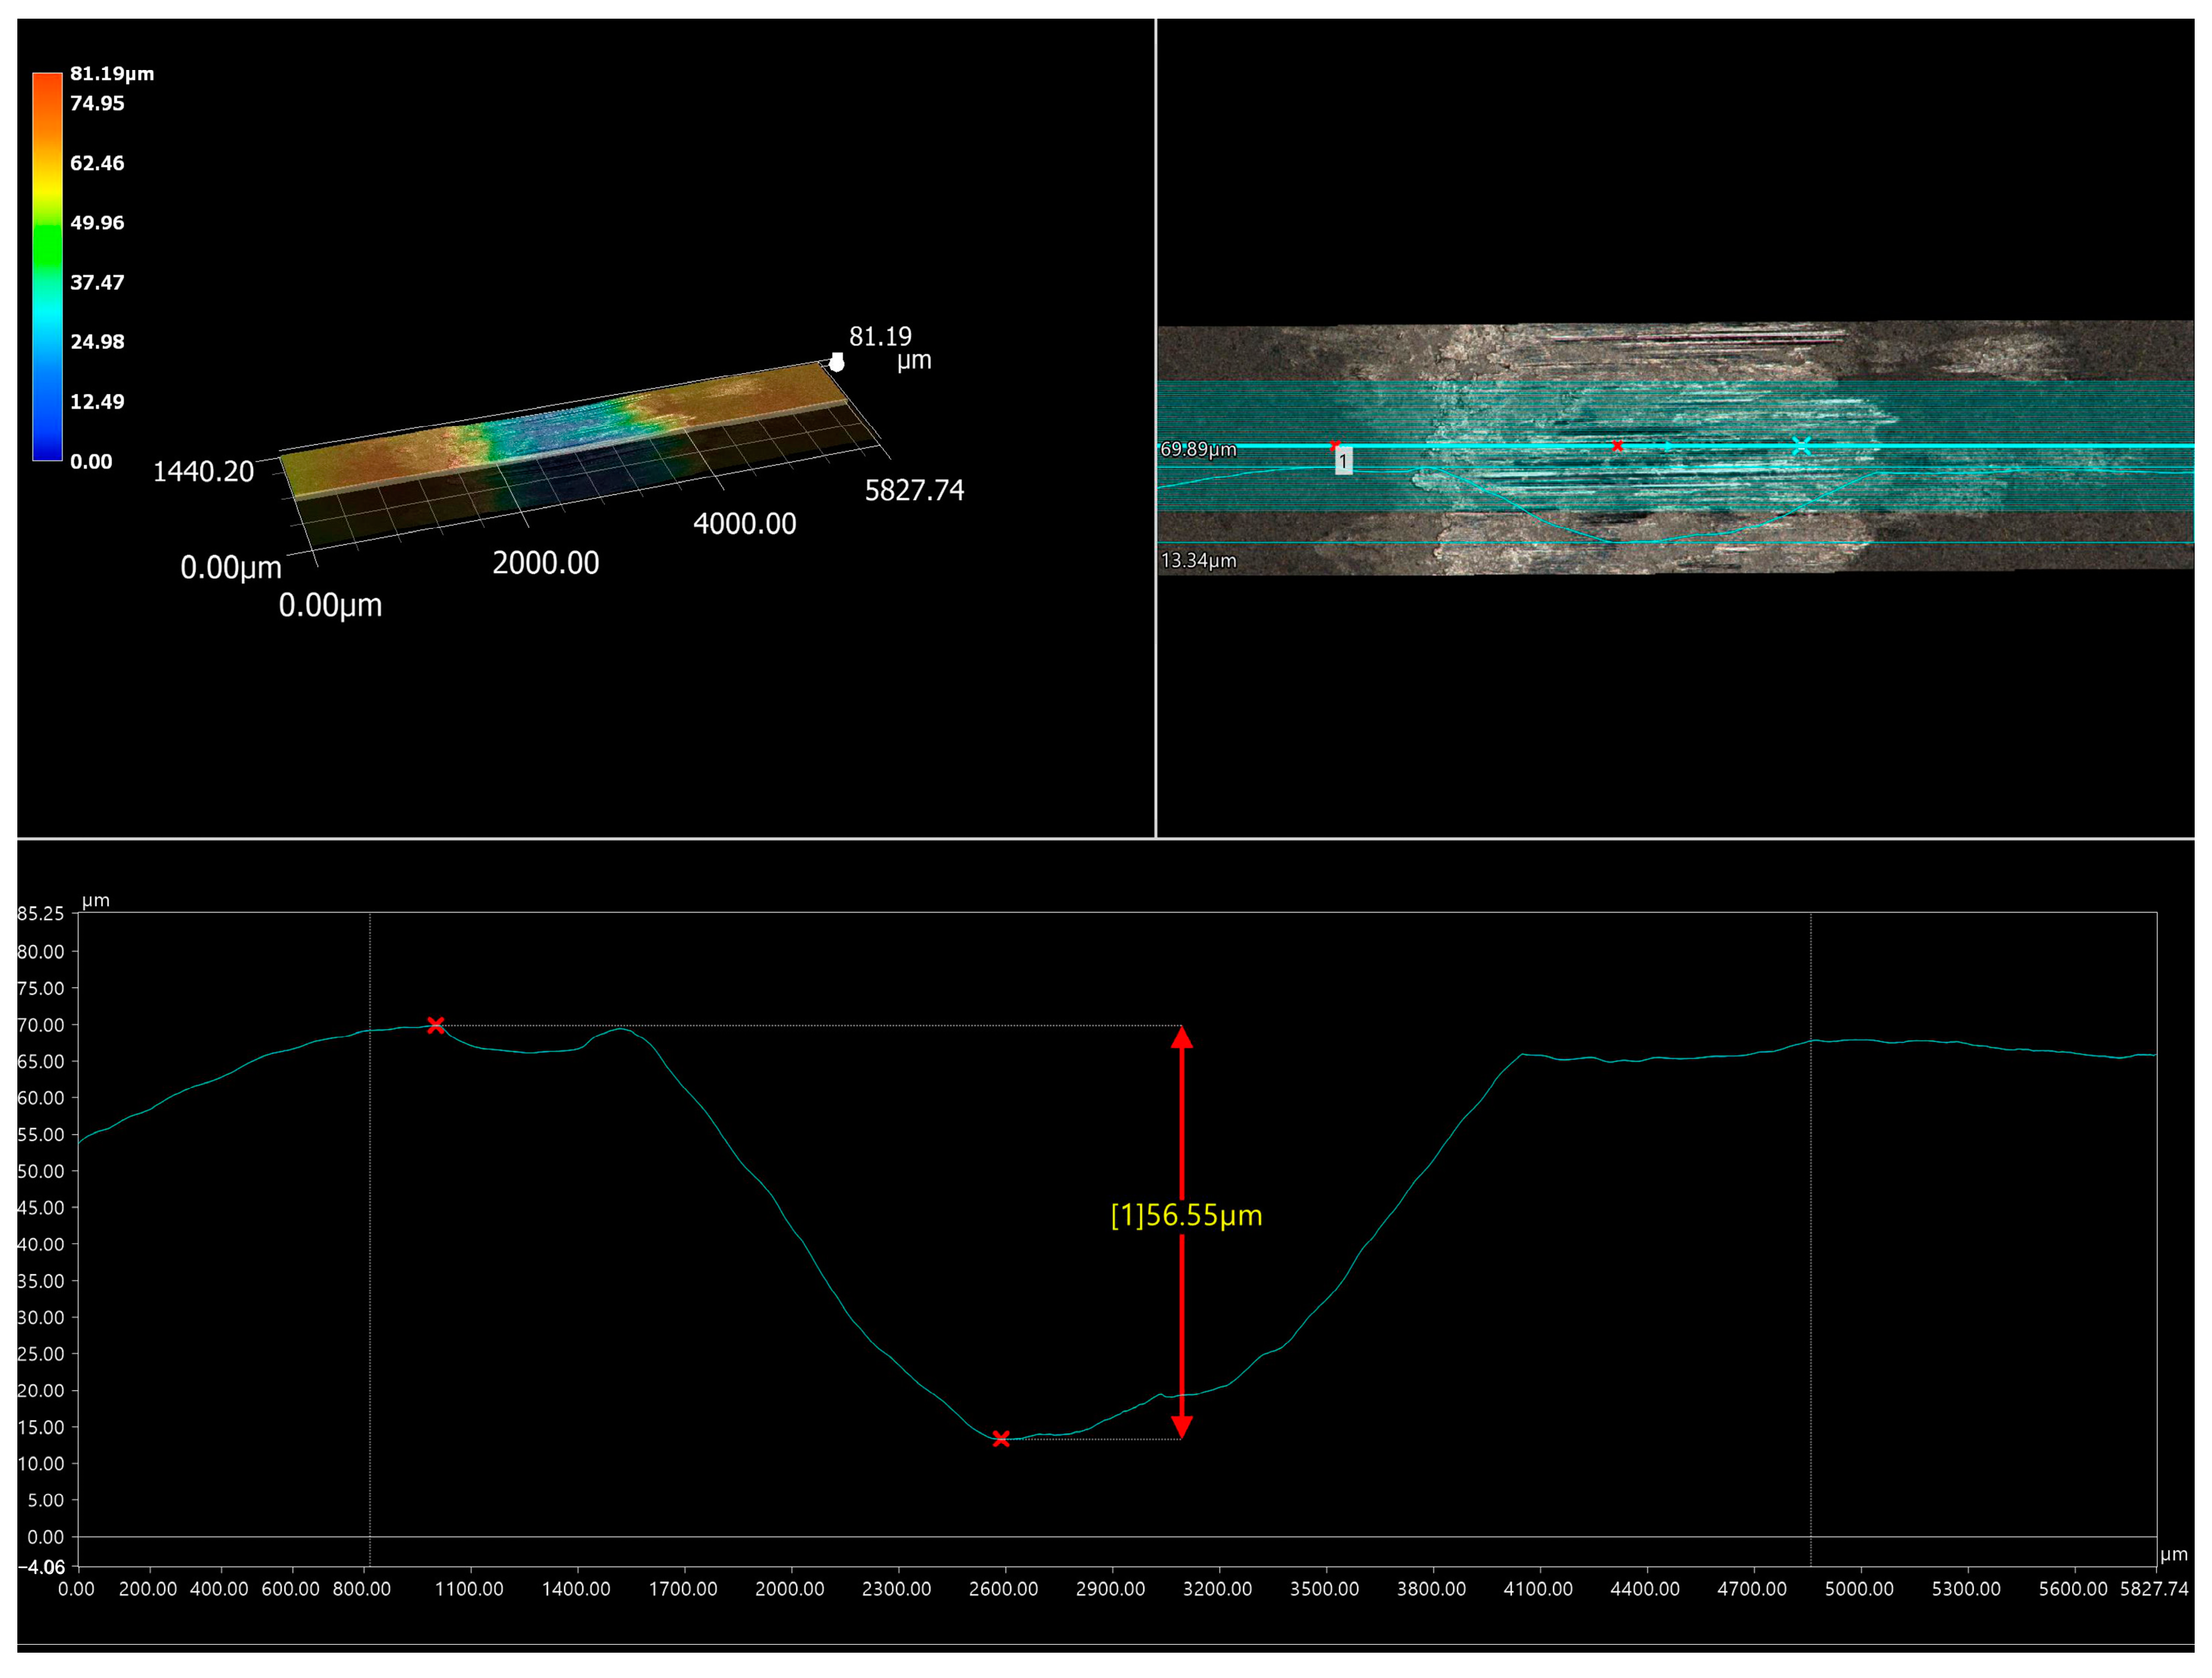Image resolution: width=2212 pixels, height=1678 pixels.
Task: Click the red X marker at profile valley
Action: coord(1001,1438)
